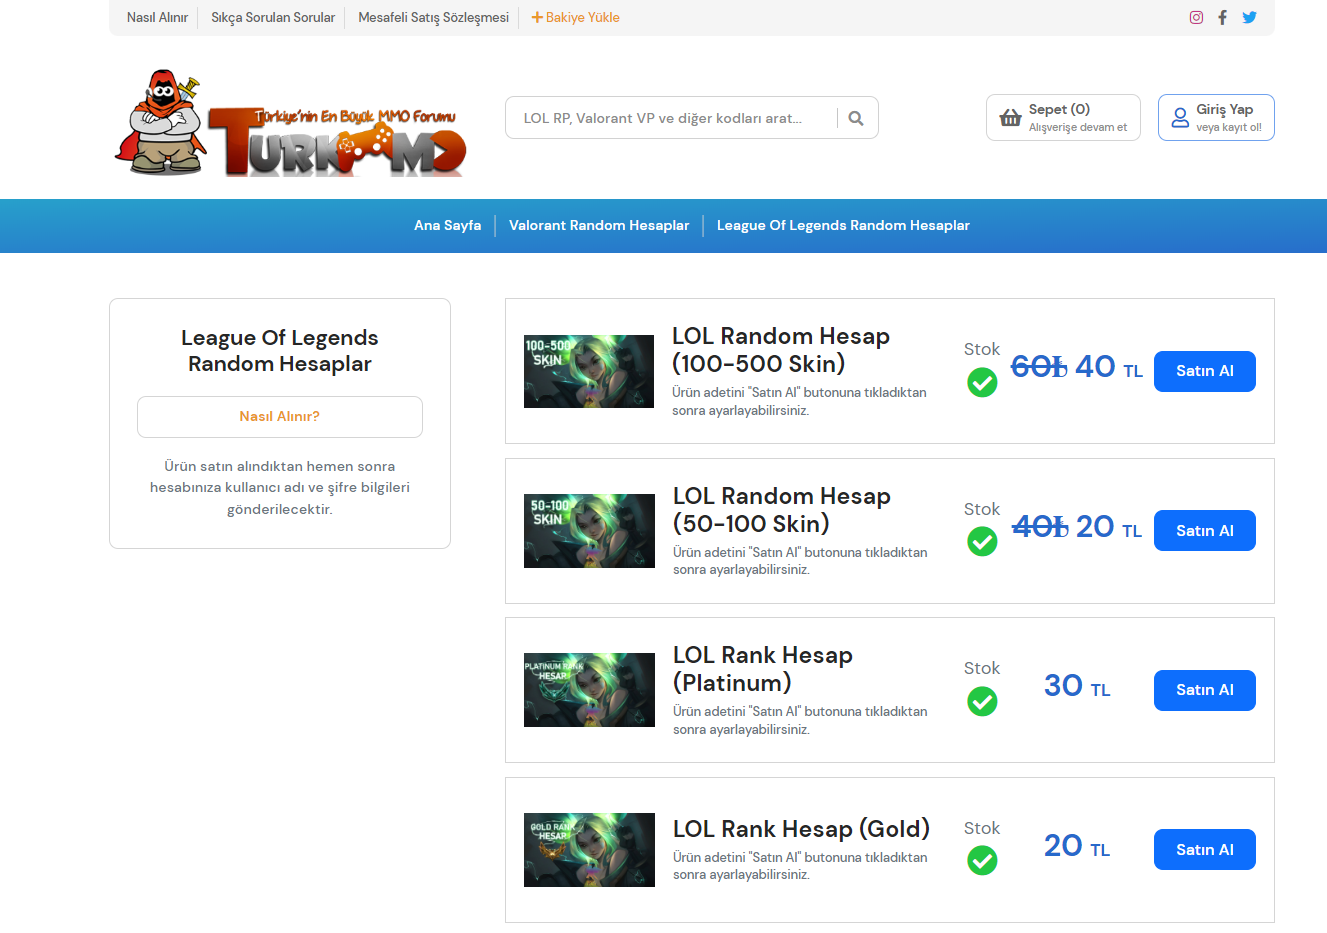Screen dimensions: 1327x933
Task: Click LOL Random Hesap (50-100 Skin) title
Action: pyautogui.click(x=781, y=510)
